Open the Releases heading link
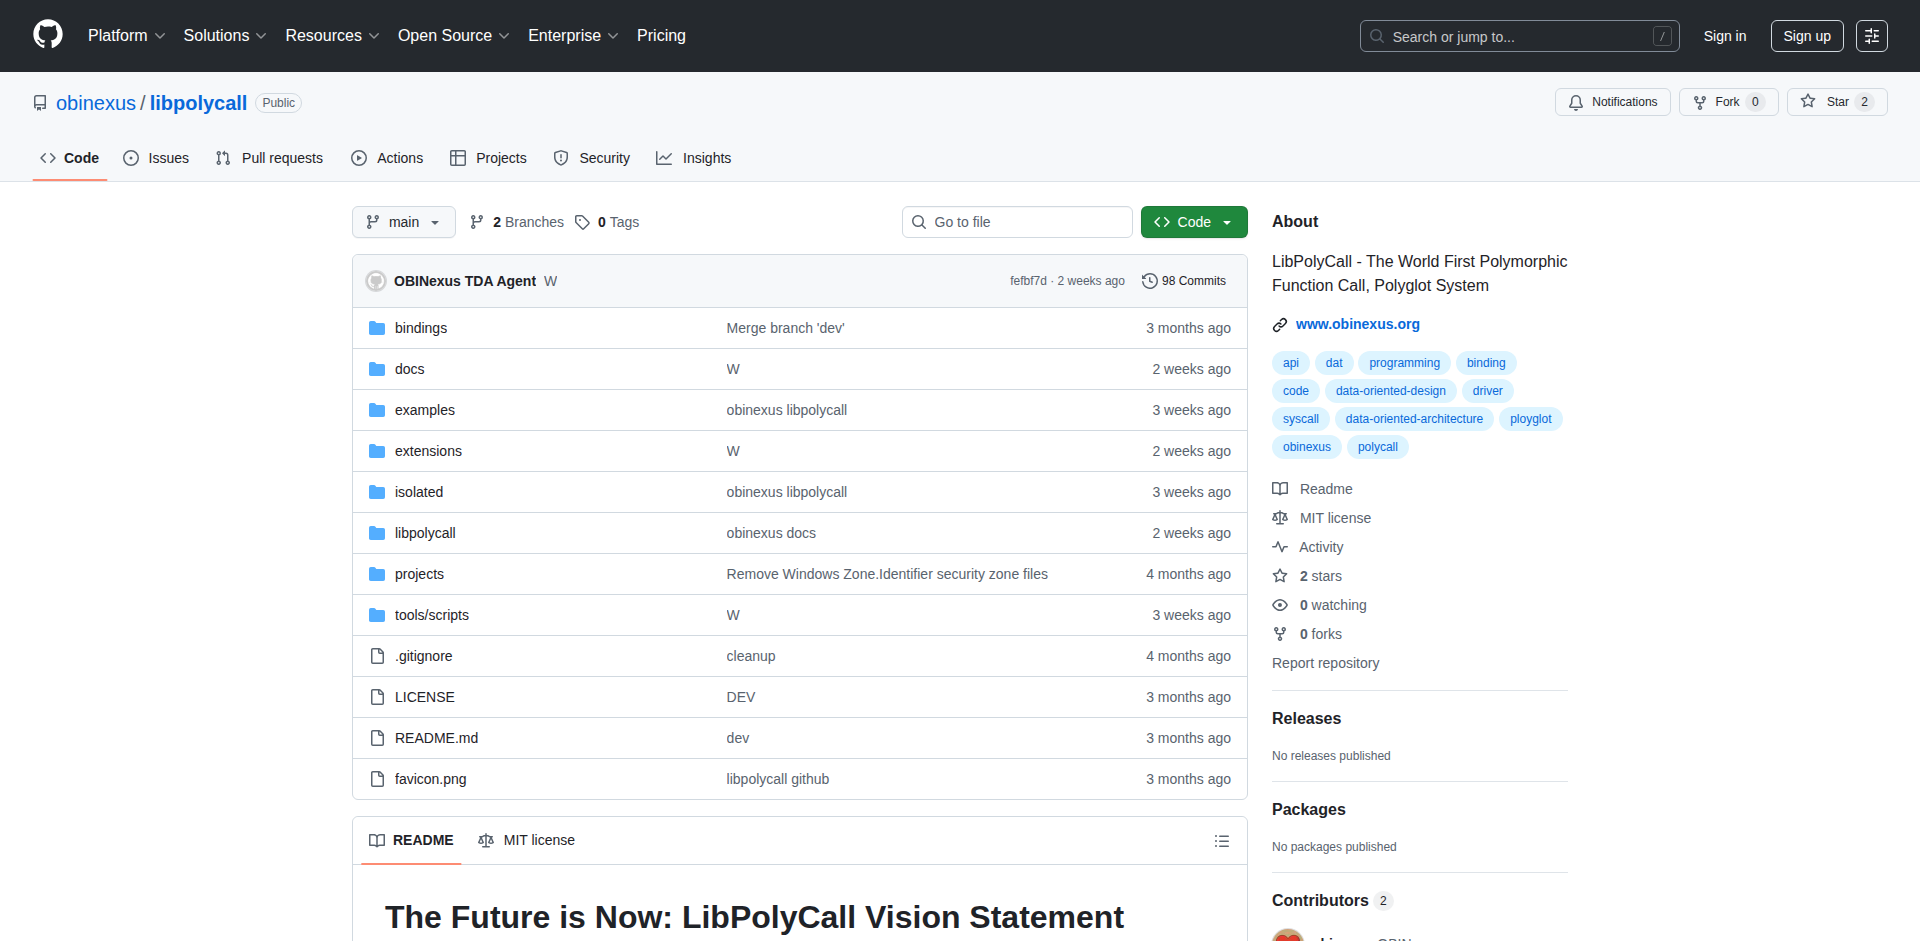 [1306, 718]
